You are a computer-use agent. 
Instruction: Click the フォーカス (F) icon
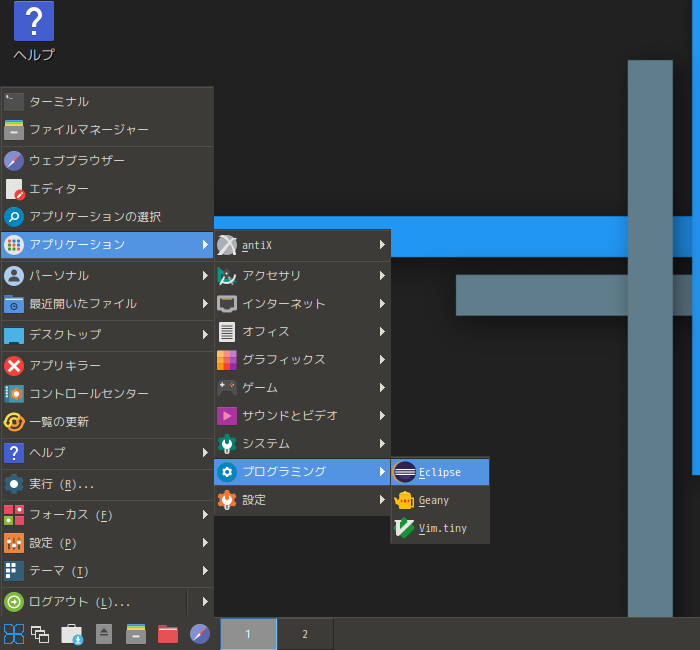coord(14,515)
